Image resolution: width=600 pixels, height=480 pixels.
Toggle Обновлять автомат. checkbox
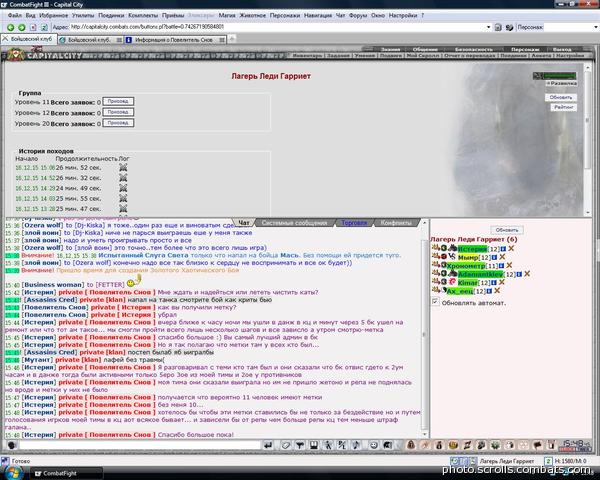pyautogui.click(x=435, y=302)
